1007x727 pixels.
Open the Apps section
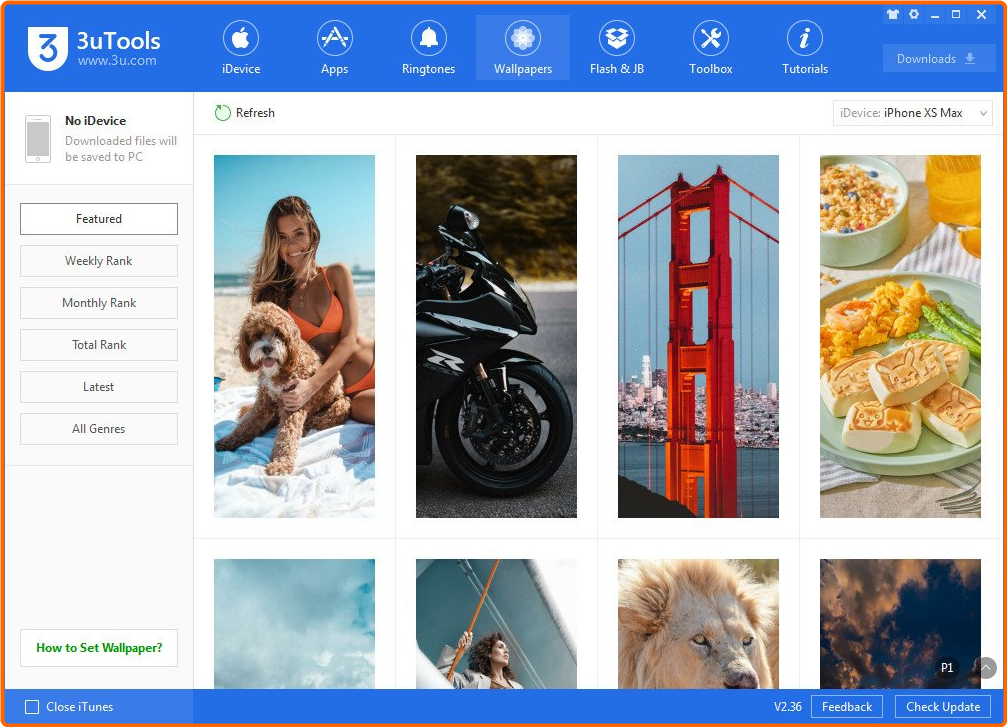click(x=335, y=48)
